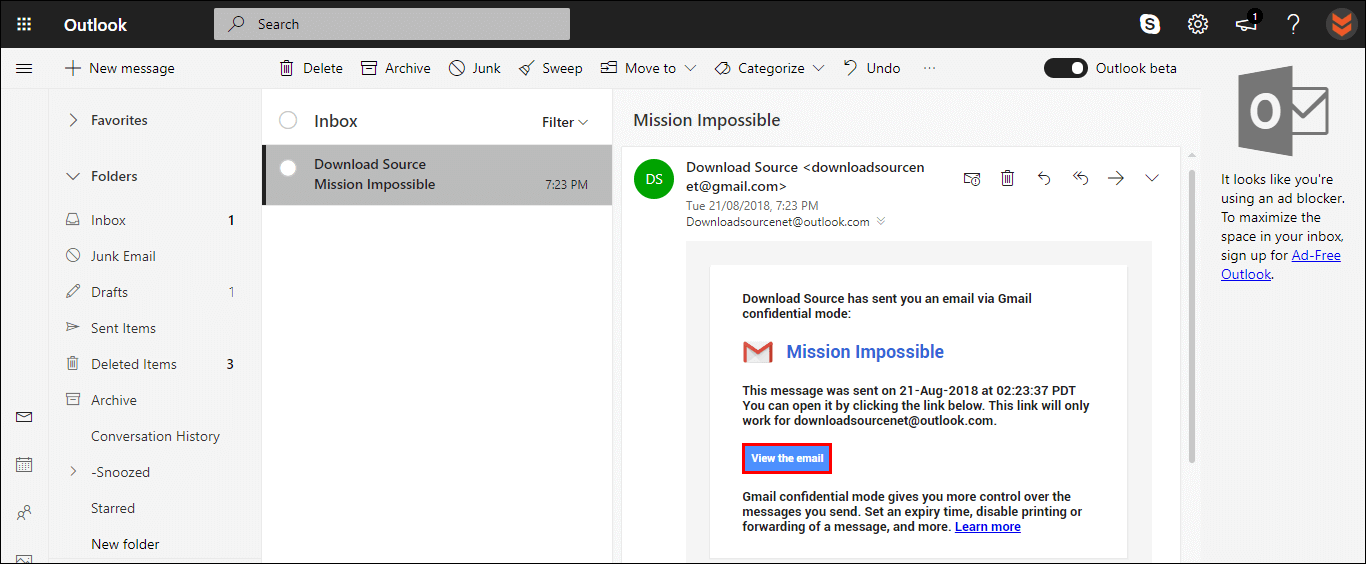Viewport: 1366px width, 564px height.
Task: Click the Forward arrow icon
Action: click(1116, 178)
